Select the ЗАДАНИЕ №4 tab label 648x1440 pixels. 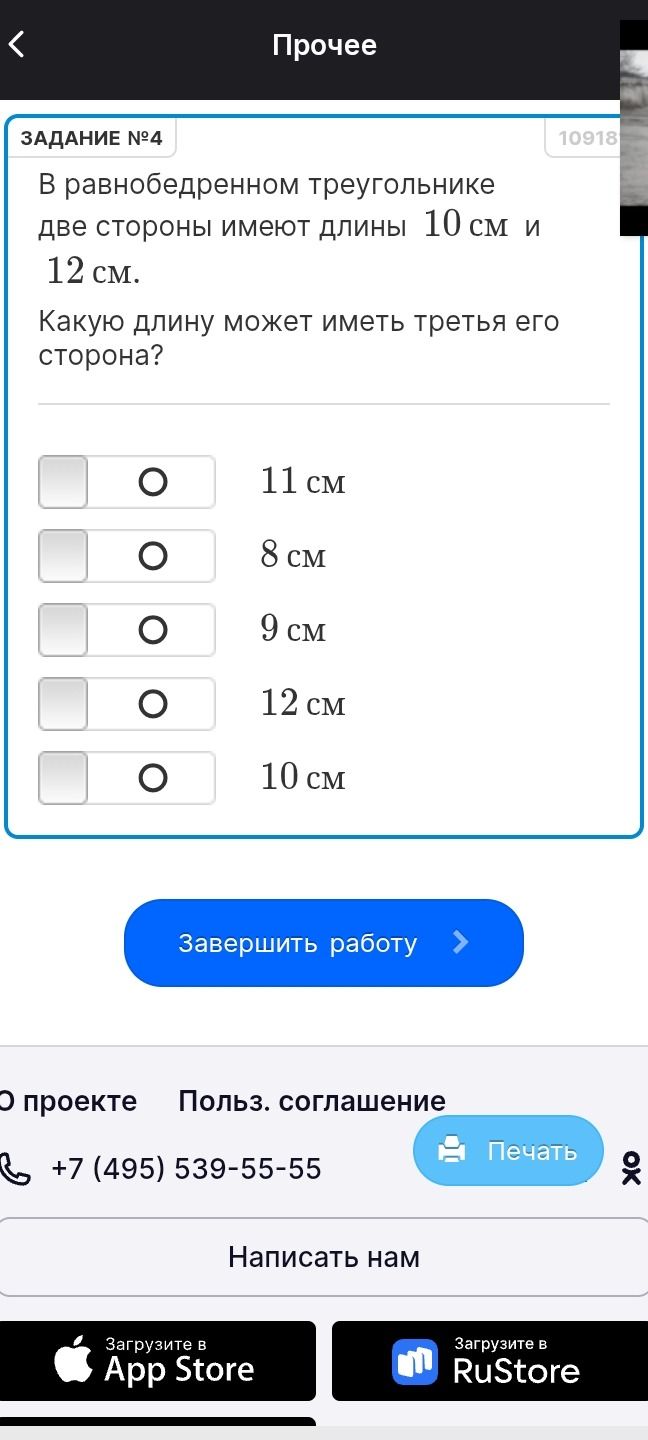click(91, 138)
